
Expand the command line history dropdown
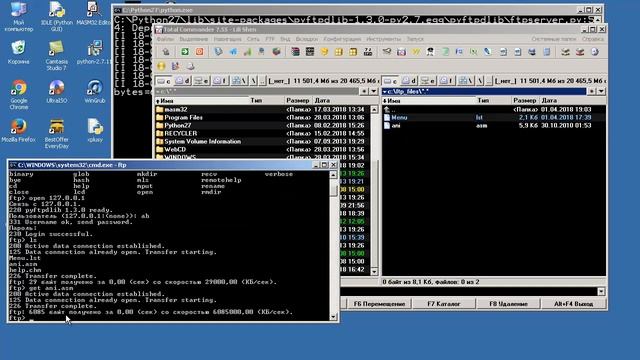(x=601, y=291)
